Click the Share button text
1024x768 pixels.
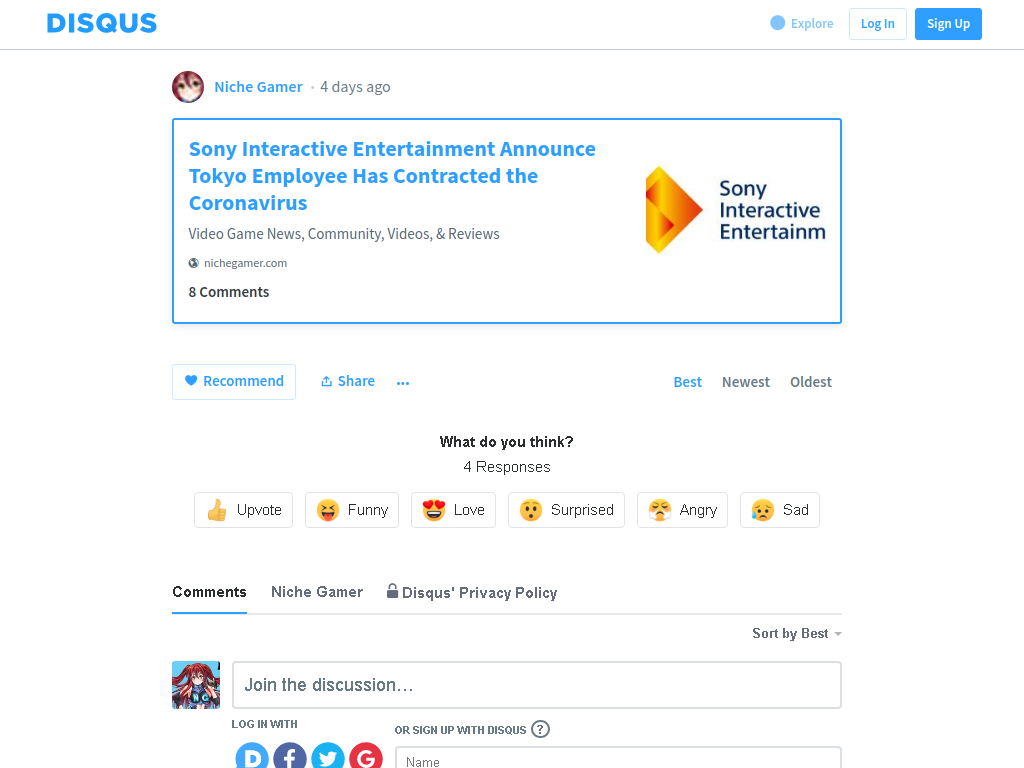tap(356, 381)
